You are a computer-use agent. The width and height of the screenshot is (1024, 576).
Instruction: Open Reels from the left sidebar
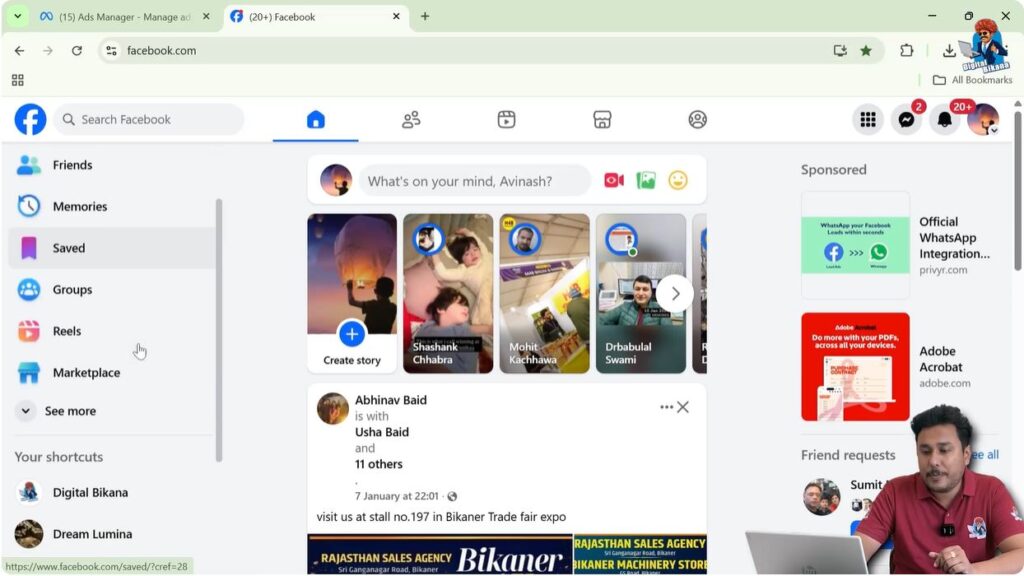[x=69, y=330]
